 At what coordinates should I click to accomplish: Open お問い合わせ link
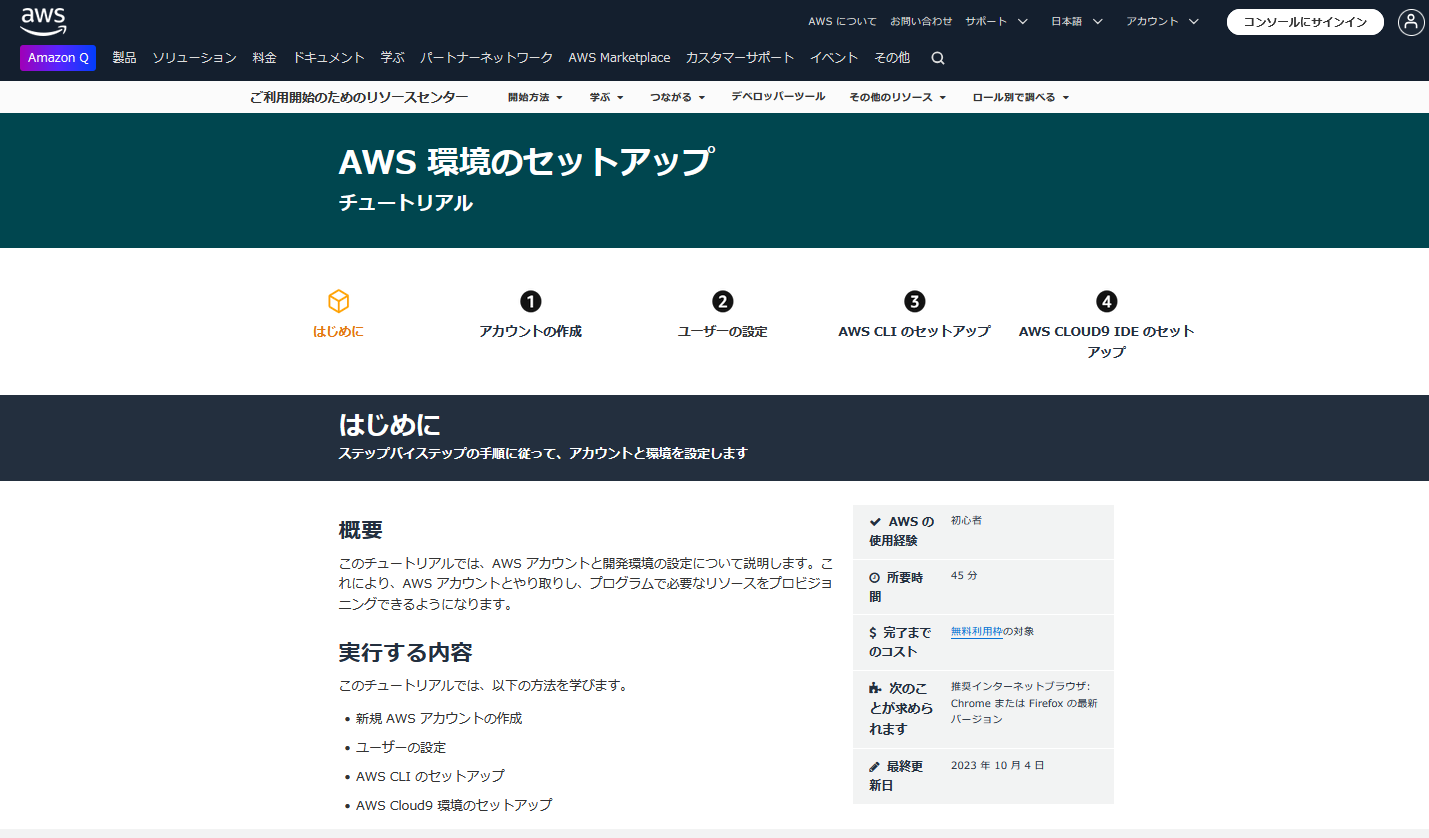(921, 21)
